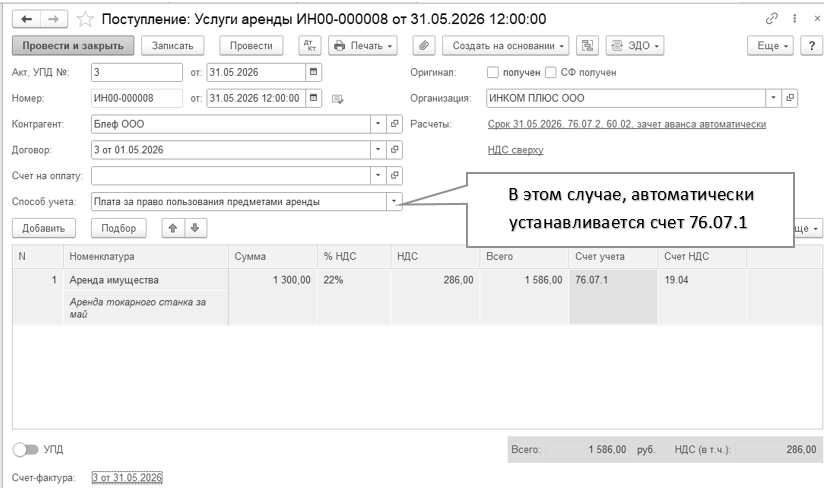Open attached files paperclip icon
The height and width of the screenshot is (504, 834).
423,46
